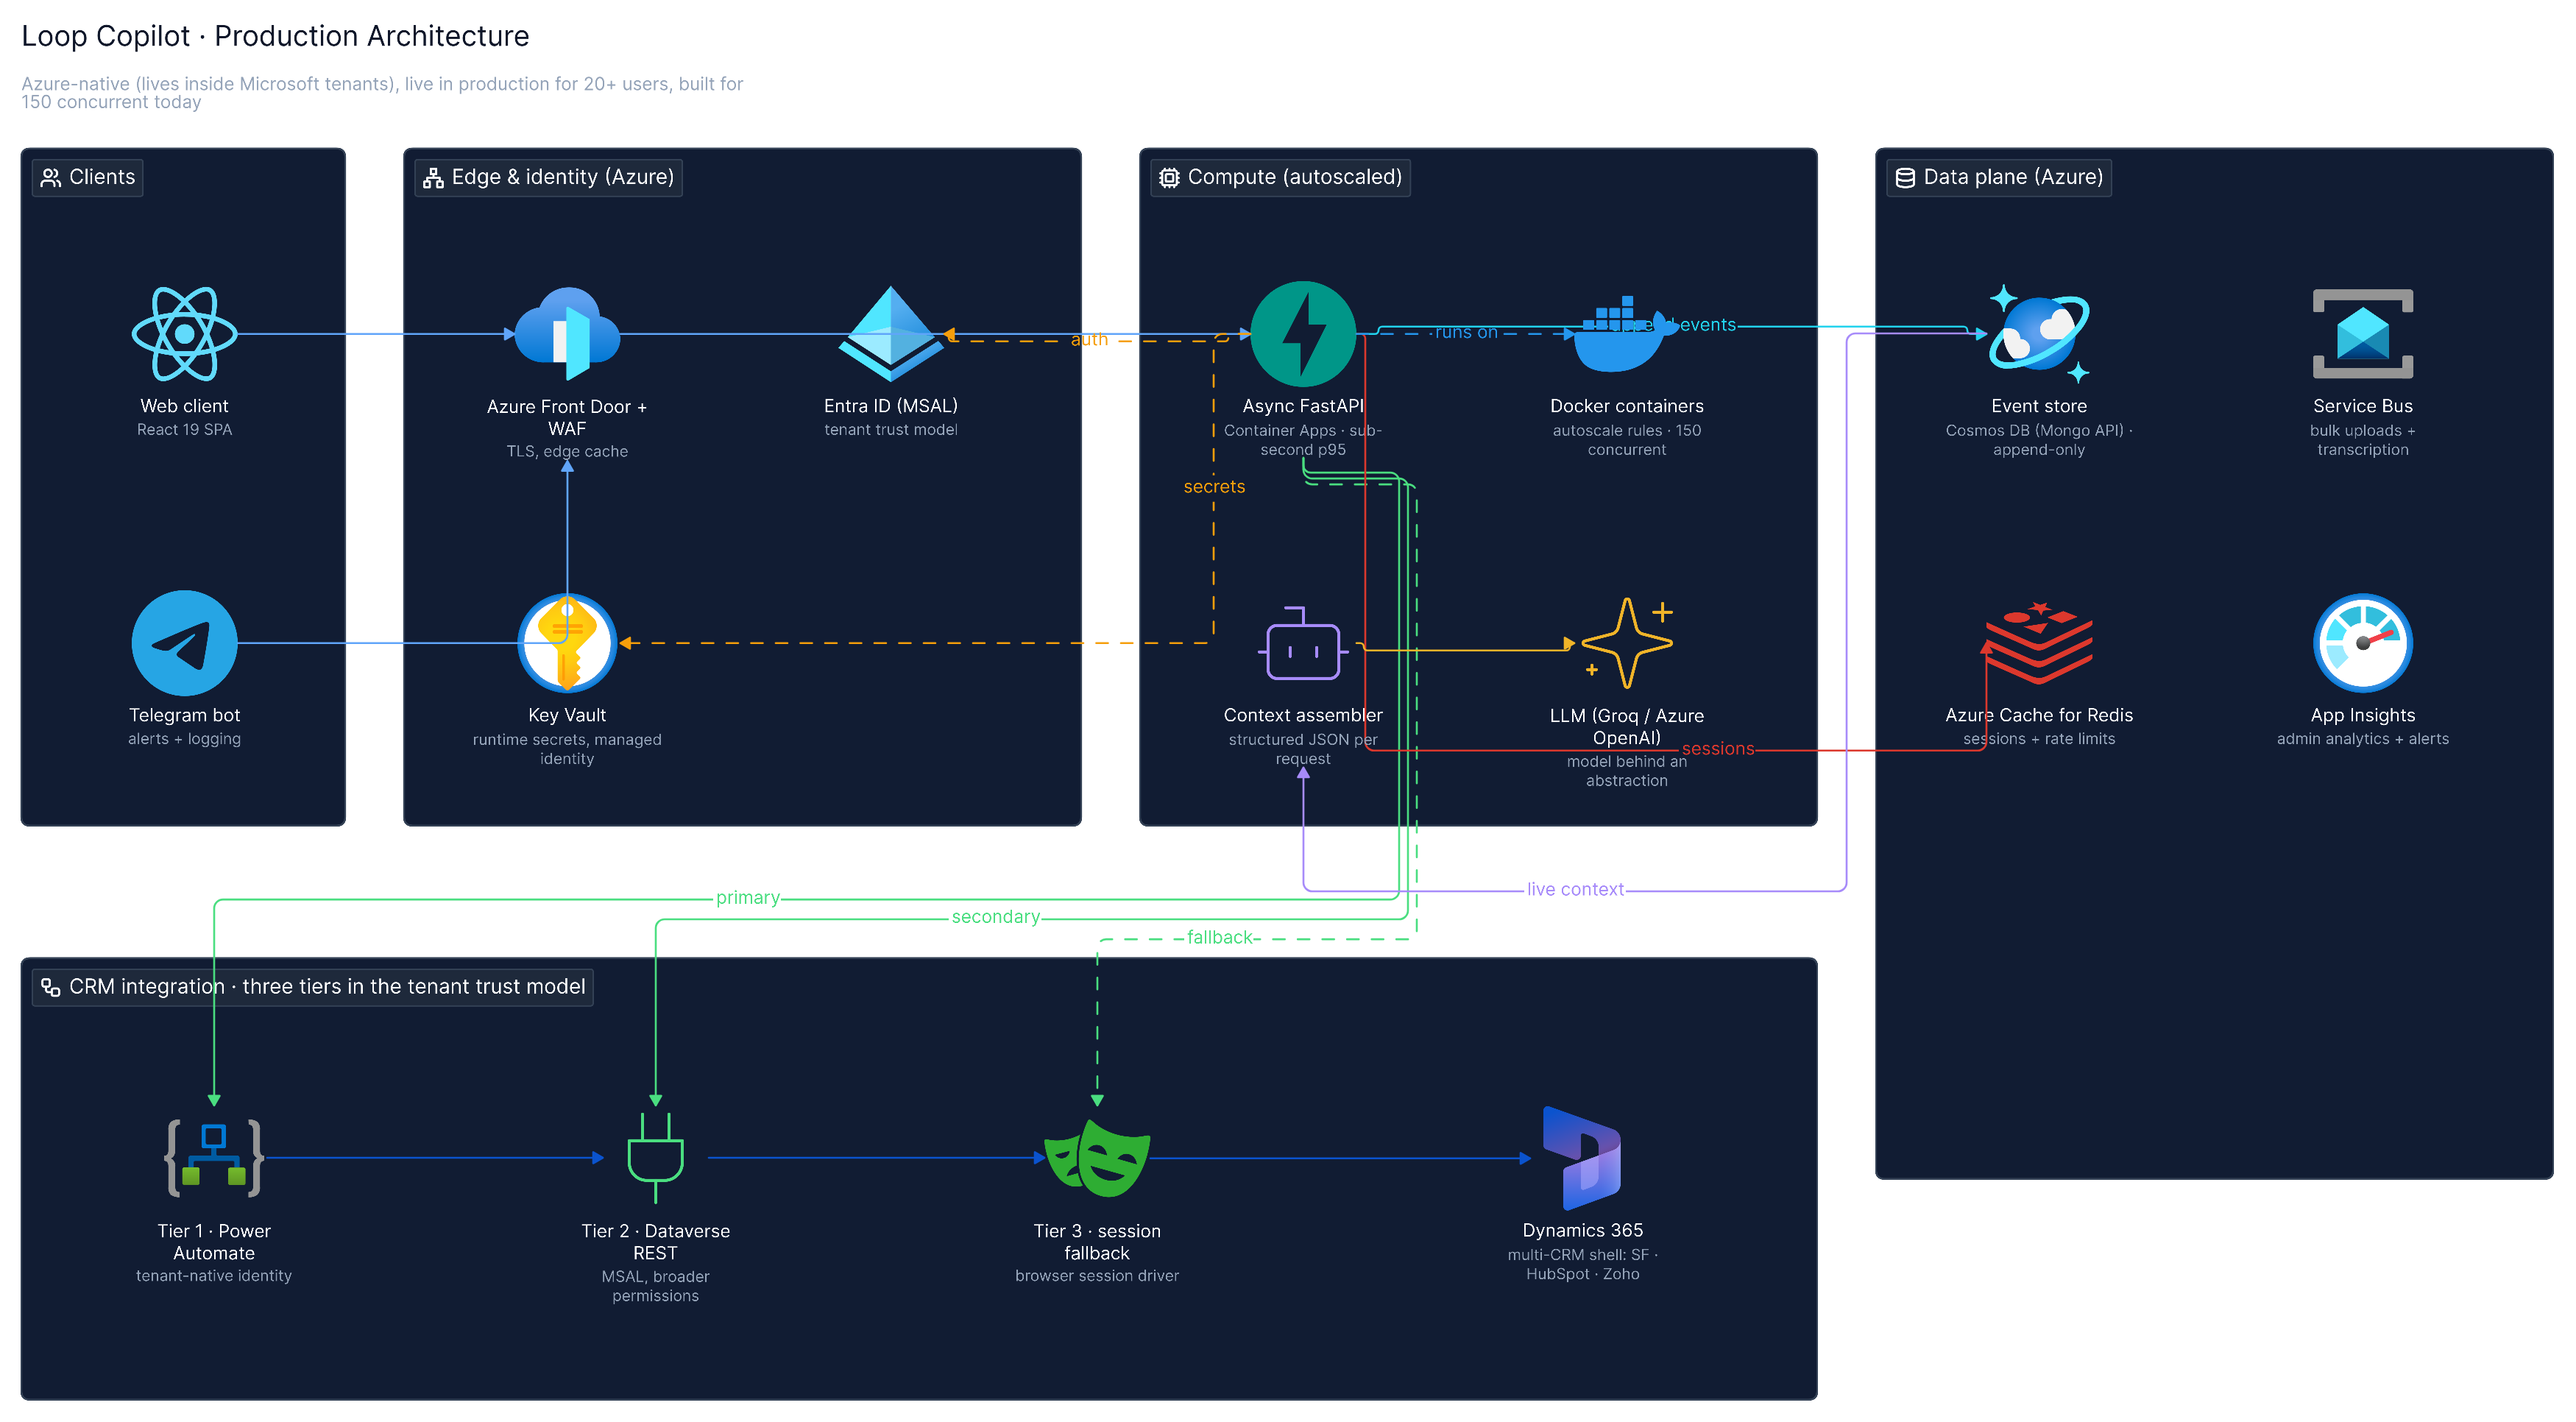Click the Azure-native subtitle description text
The height and width of the screenshot is (1422, 2576).
click(382, 93)
